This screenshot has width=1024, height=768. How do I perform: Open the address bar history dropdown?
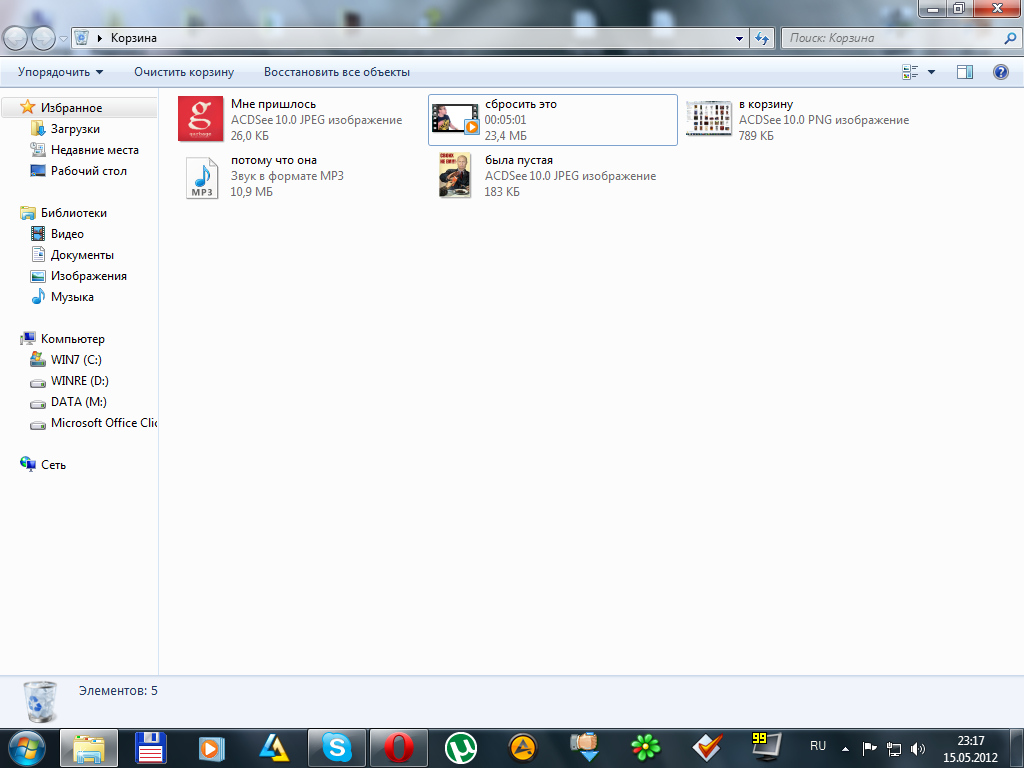click(740, 38)
